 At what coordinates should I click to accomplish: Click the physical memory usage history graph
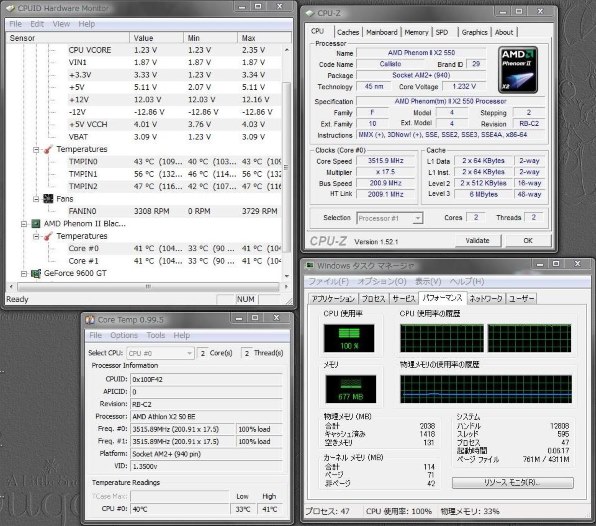pyautogui.click(x=486, y=389)
